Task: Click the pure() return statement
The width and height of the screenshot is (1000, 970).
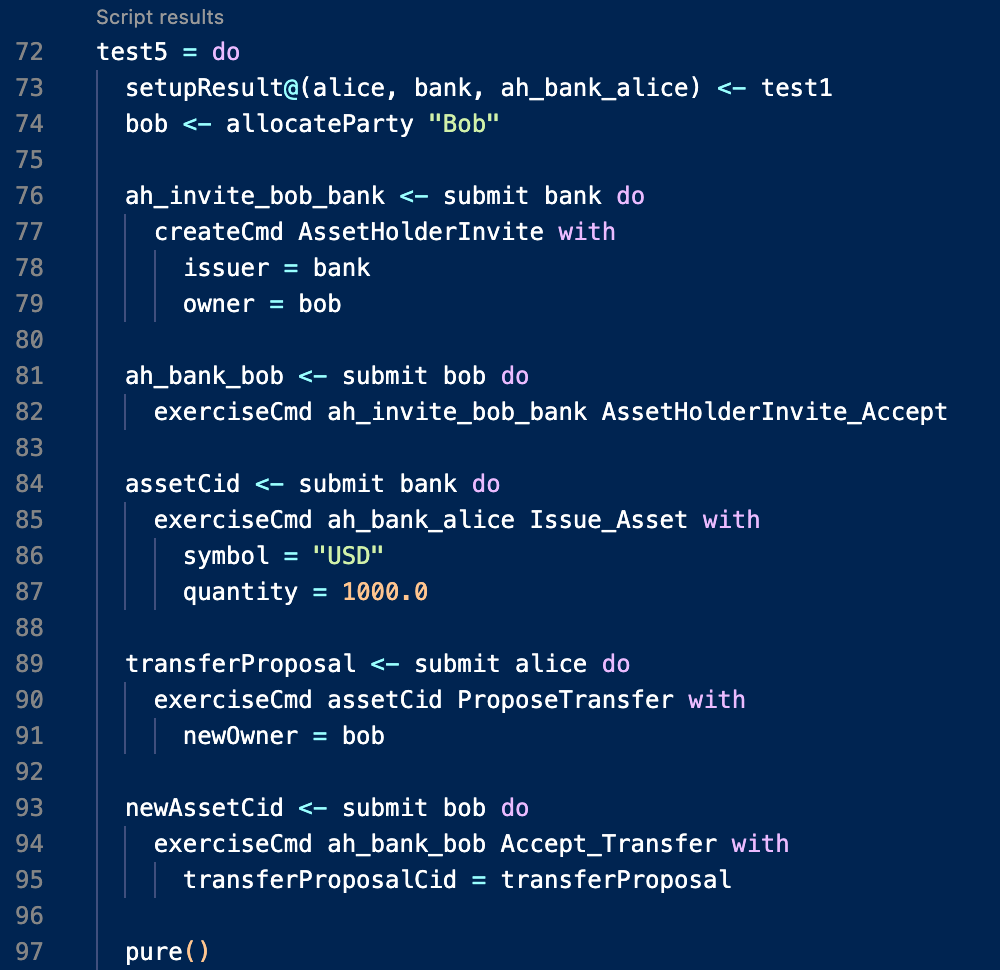Action: 167,952
